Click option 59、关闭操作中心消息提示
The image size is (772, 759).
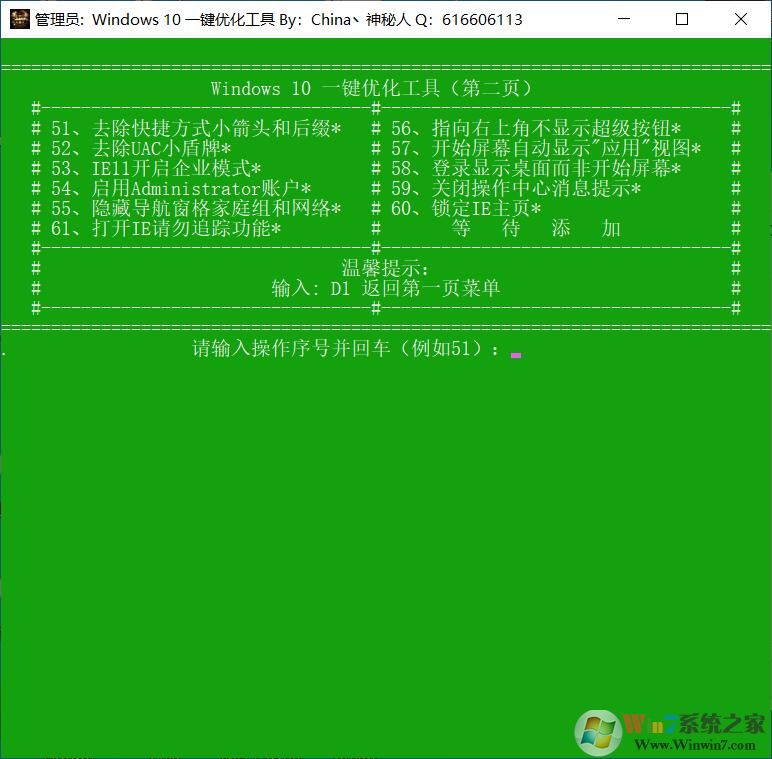click(x=515, y=189)
